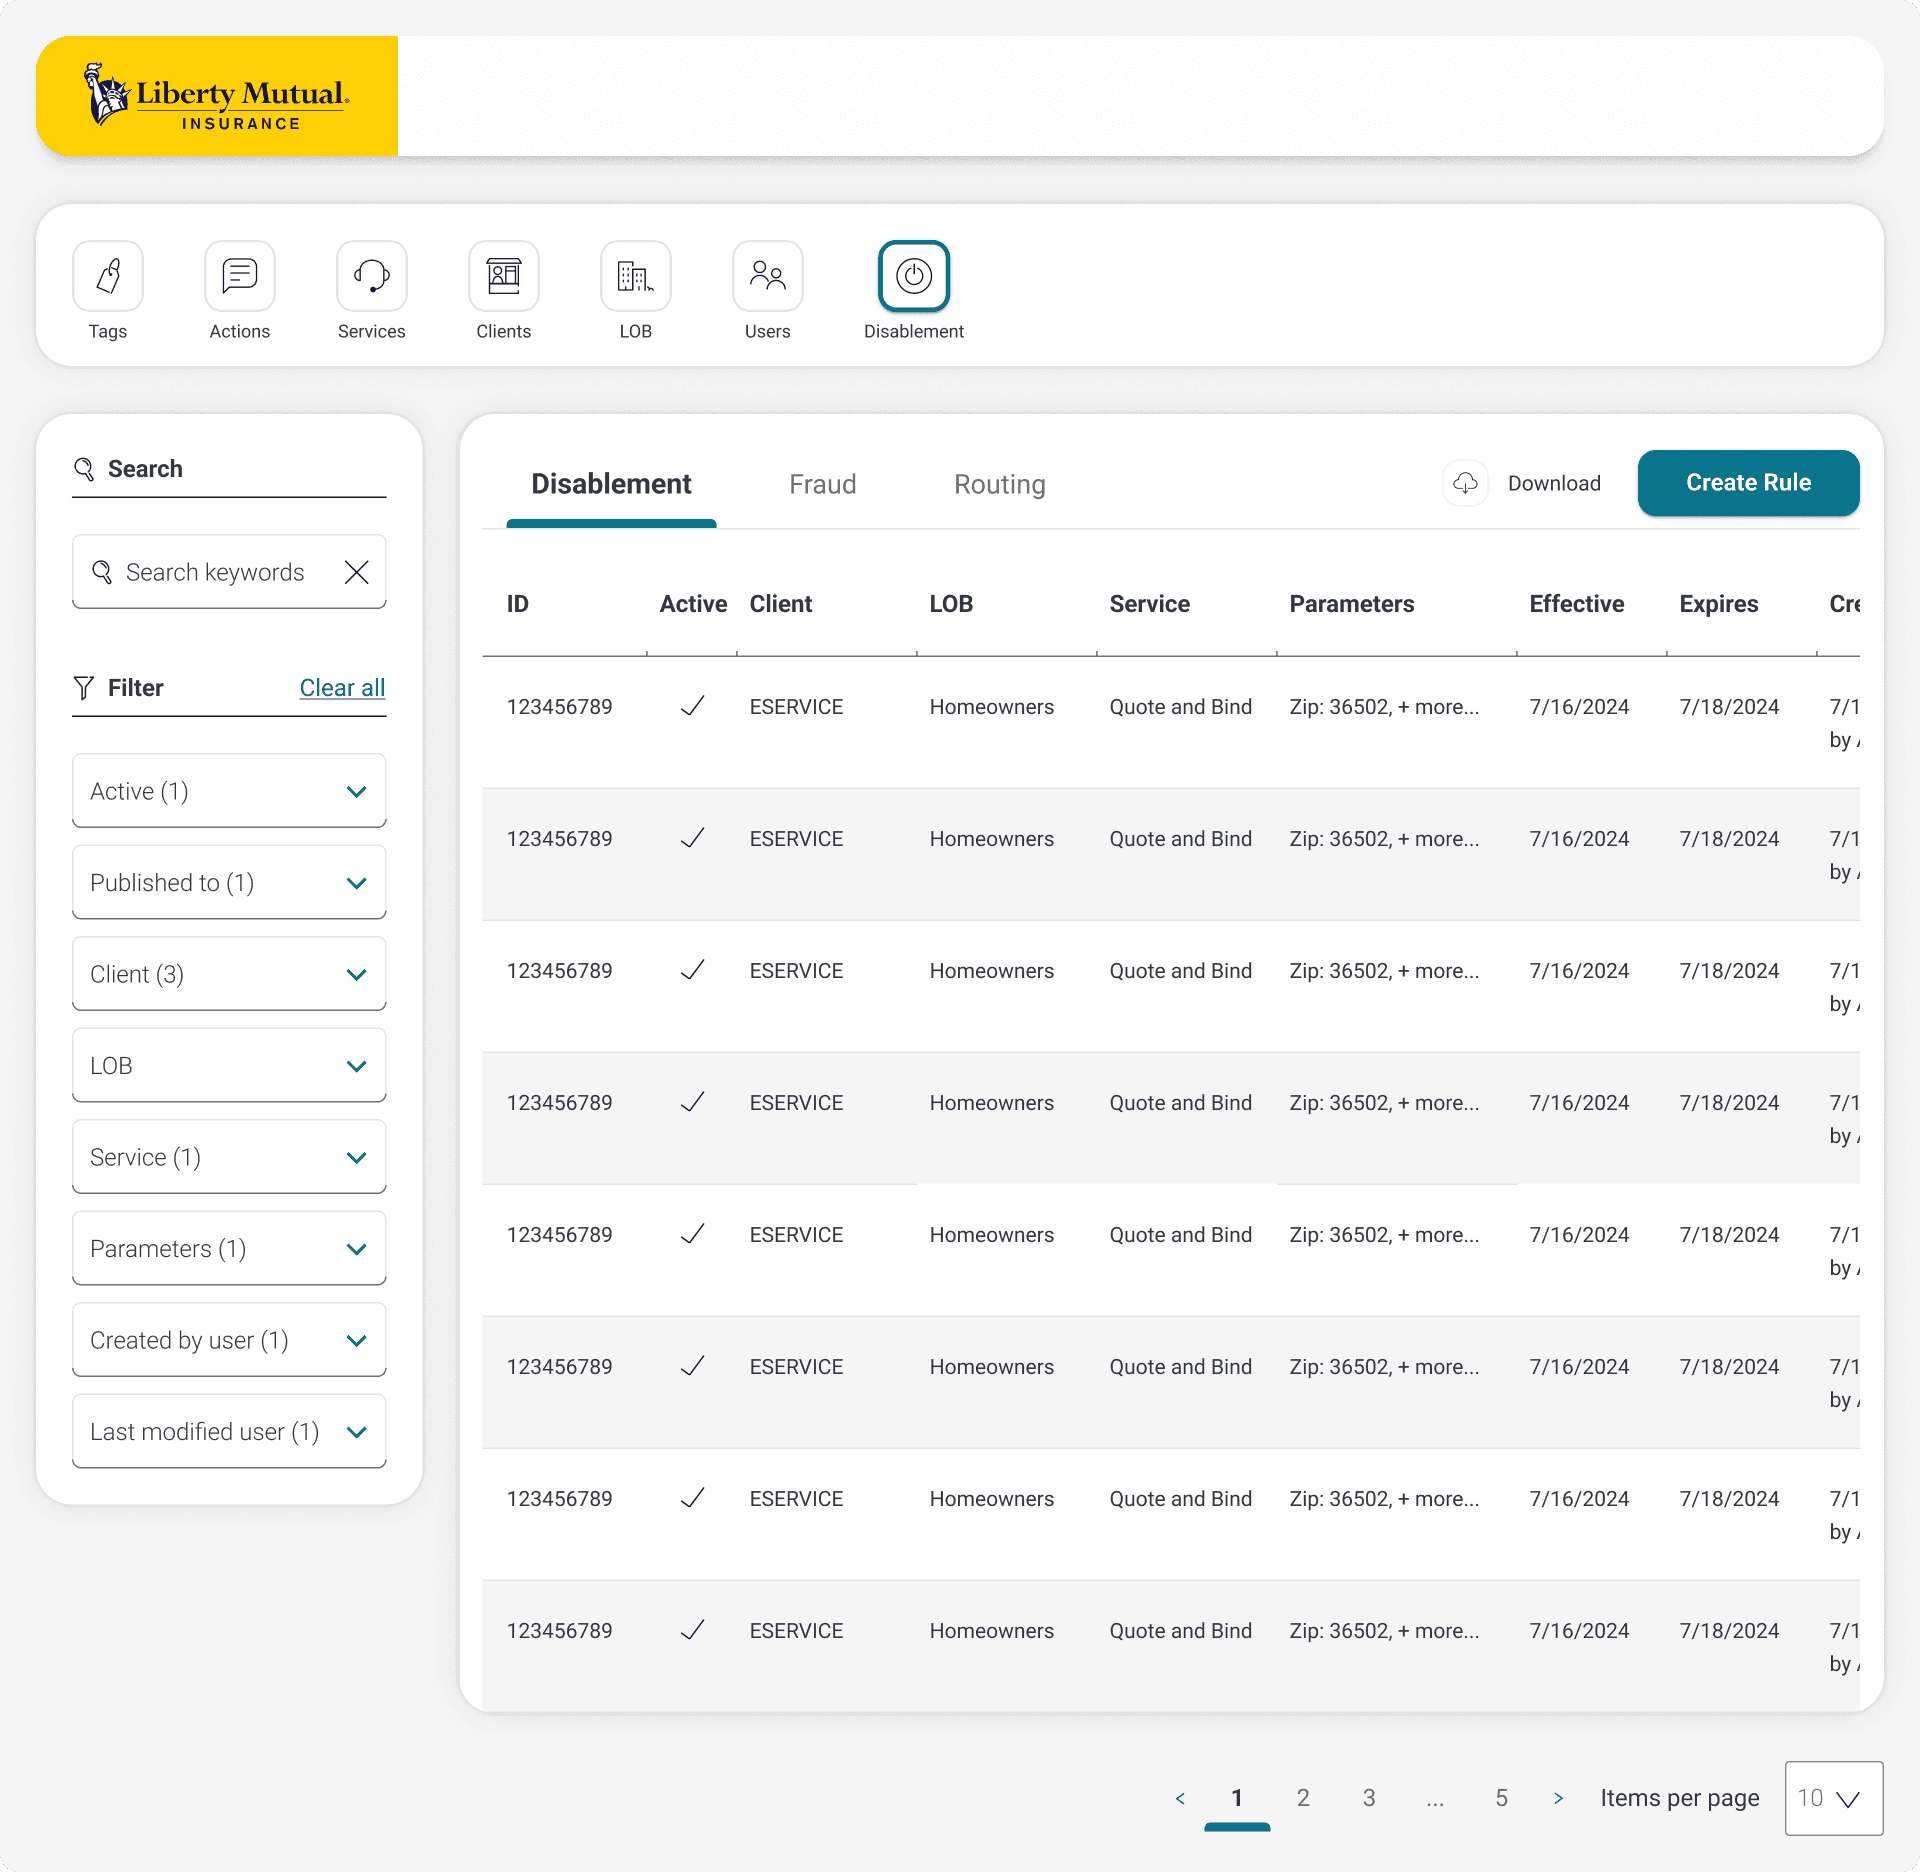The image size is (1920, 1872).
Task: Open the Services headset icon
Action: click(x=372, y=276)
